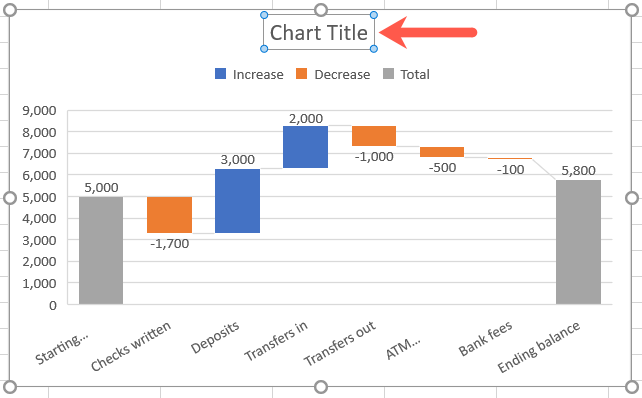Click the gray Total legend swatch

coord(388,74)
